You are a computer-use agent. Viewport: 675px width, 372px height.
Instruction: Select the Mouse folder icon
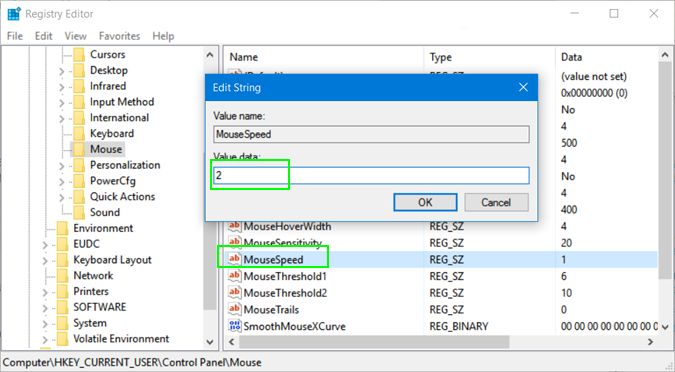coord(79,149)
